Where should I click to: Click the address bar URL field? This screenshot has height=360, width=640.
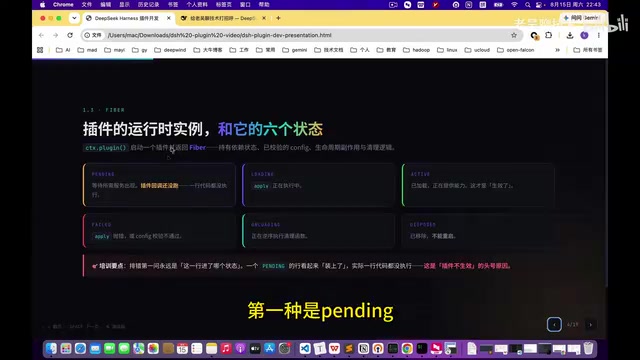pyautogui.click(x=302, y=35)
